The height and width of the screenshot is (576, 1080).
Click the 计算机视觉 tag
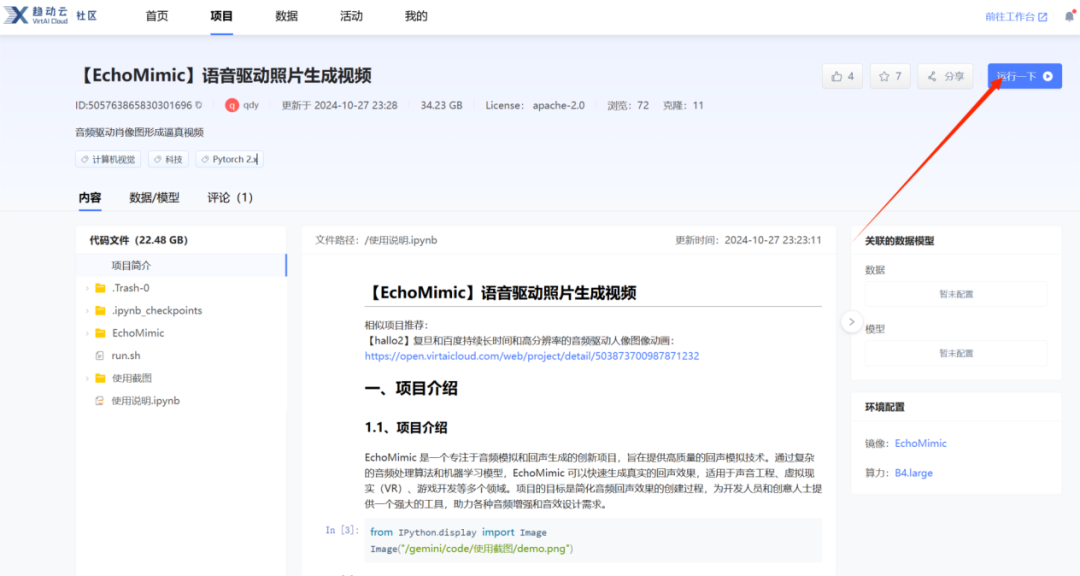pyautogui.click(x=108, y=159)
